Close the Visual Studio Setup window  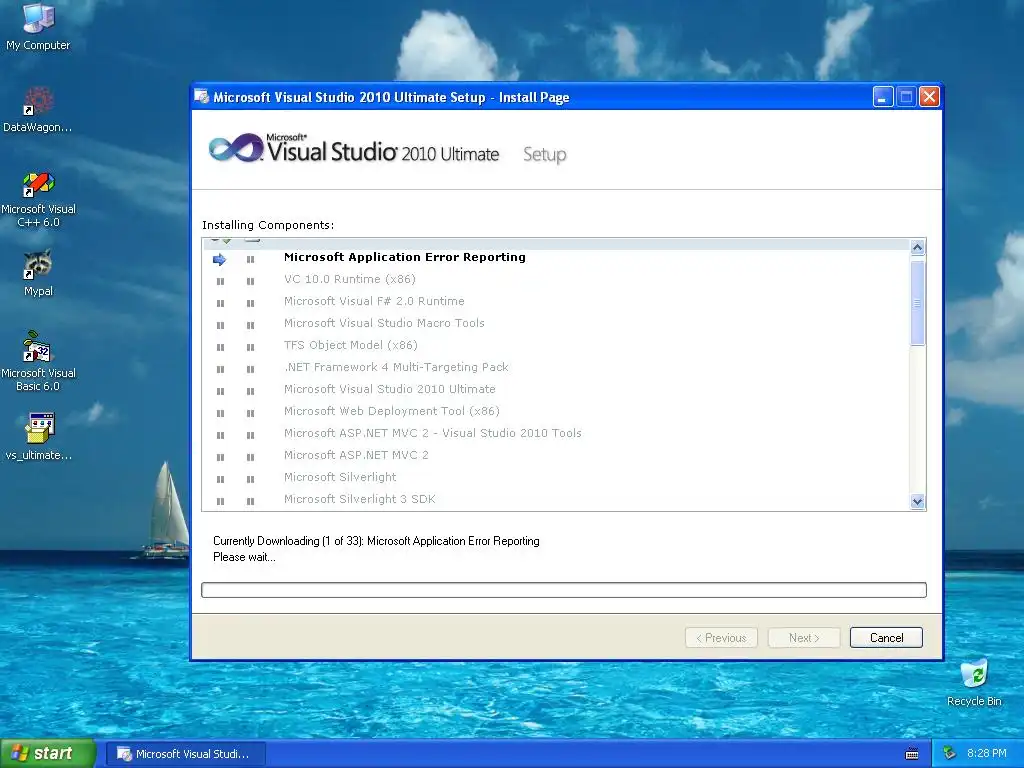(929, 97)
